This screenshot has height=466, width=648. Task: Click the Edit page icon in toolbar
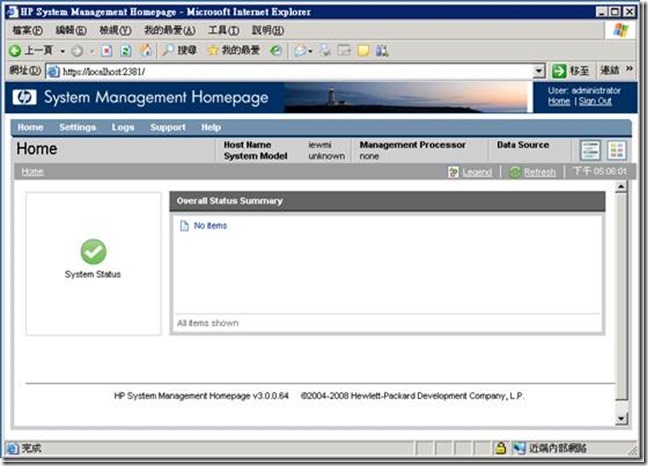344,50
